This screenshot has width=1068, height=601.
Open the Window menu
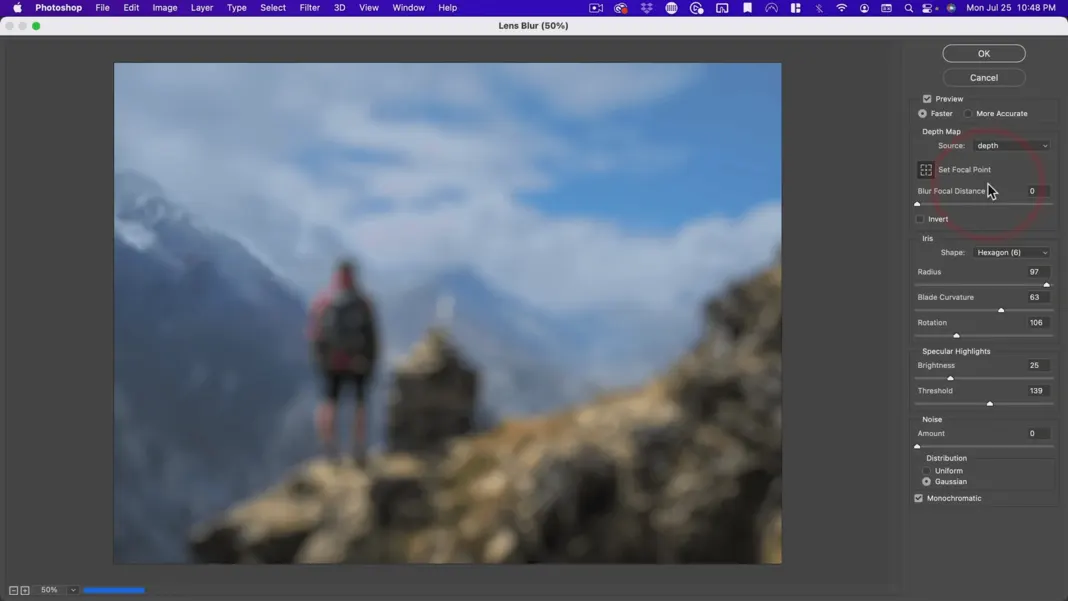point(408,7)
